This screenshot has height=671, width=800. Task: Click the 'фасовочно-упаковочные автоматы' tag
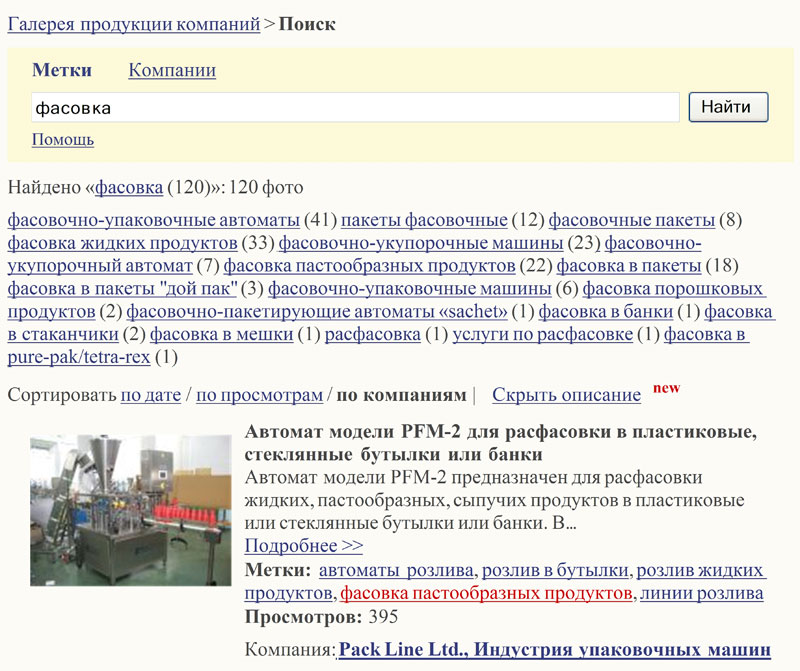click(153, 220)
